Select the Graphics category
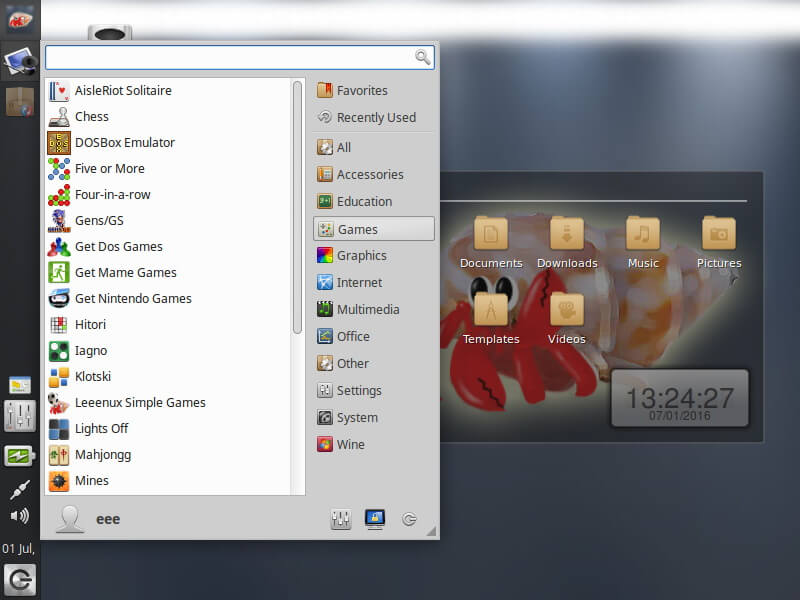The image size is (800, 600). point(361,256)
